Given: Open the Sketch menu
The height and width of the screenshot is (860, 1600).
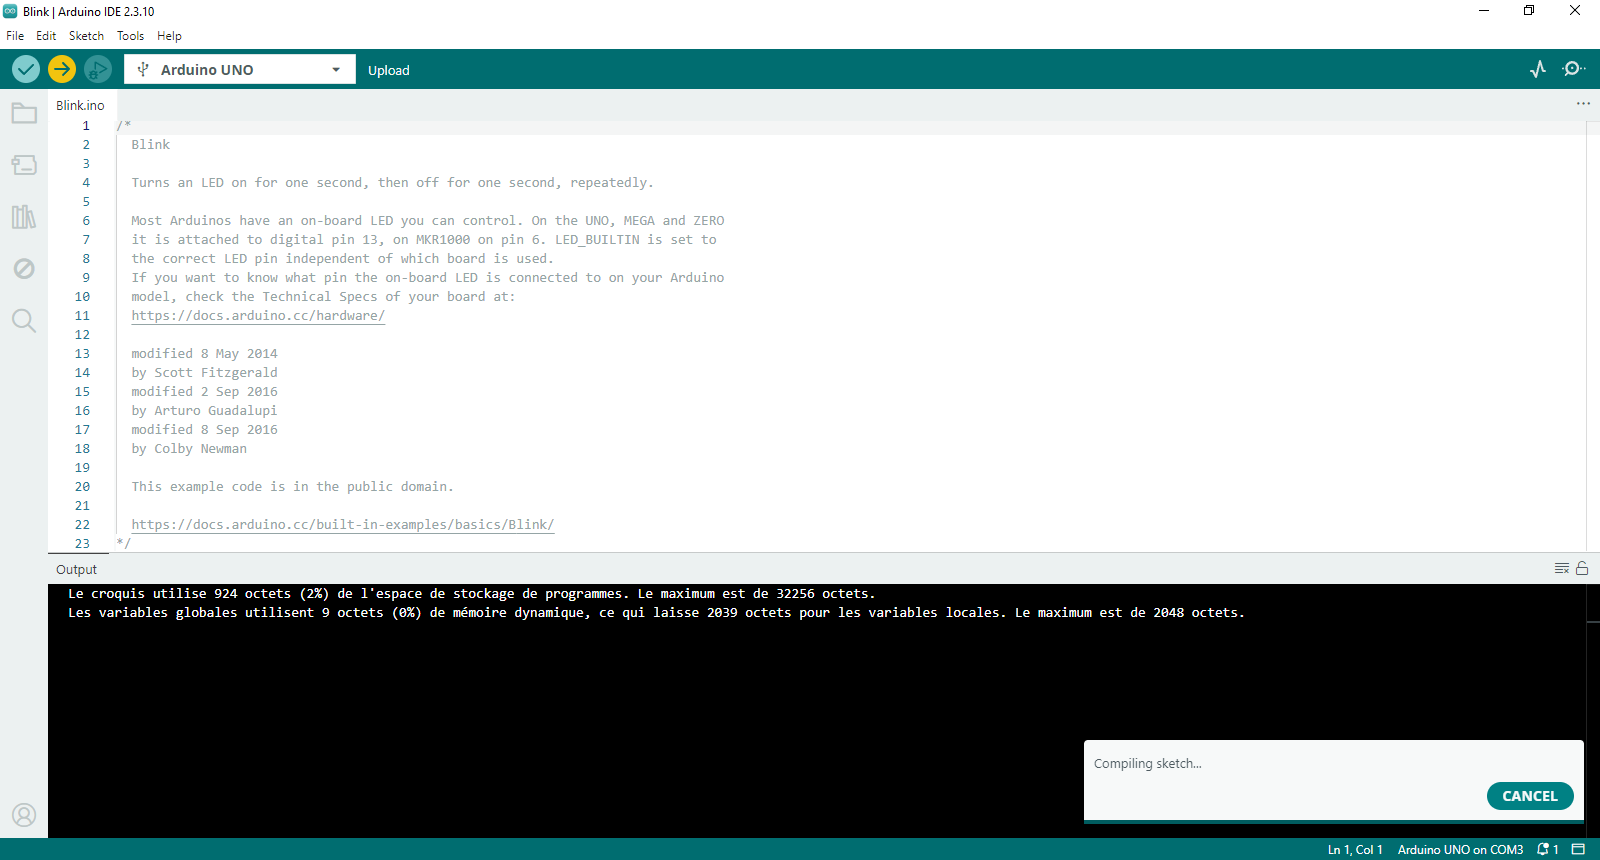Looking at the screenshot, I should (86, 35).
